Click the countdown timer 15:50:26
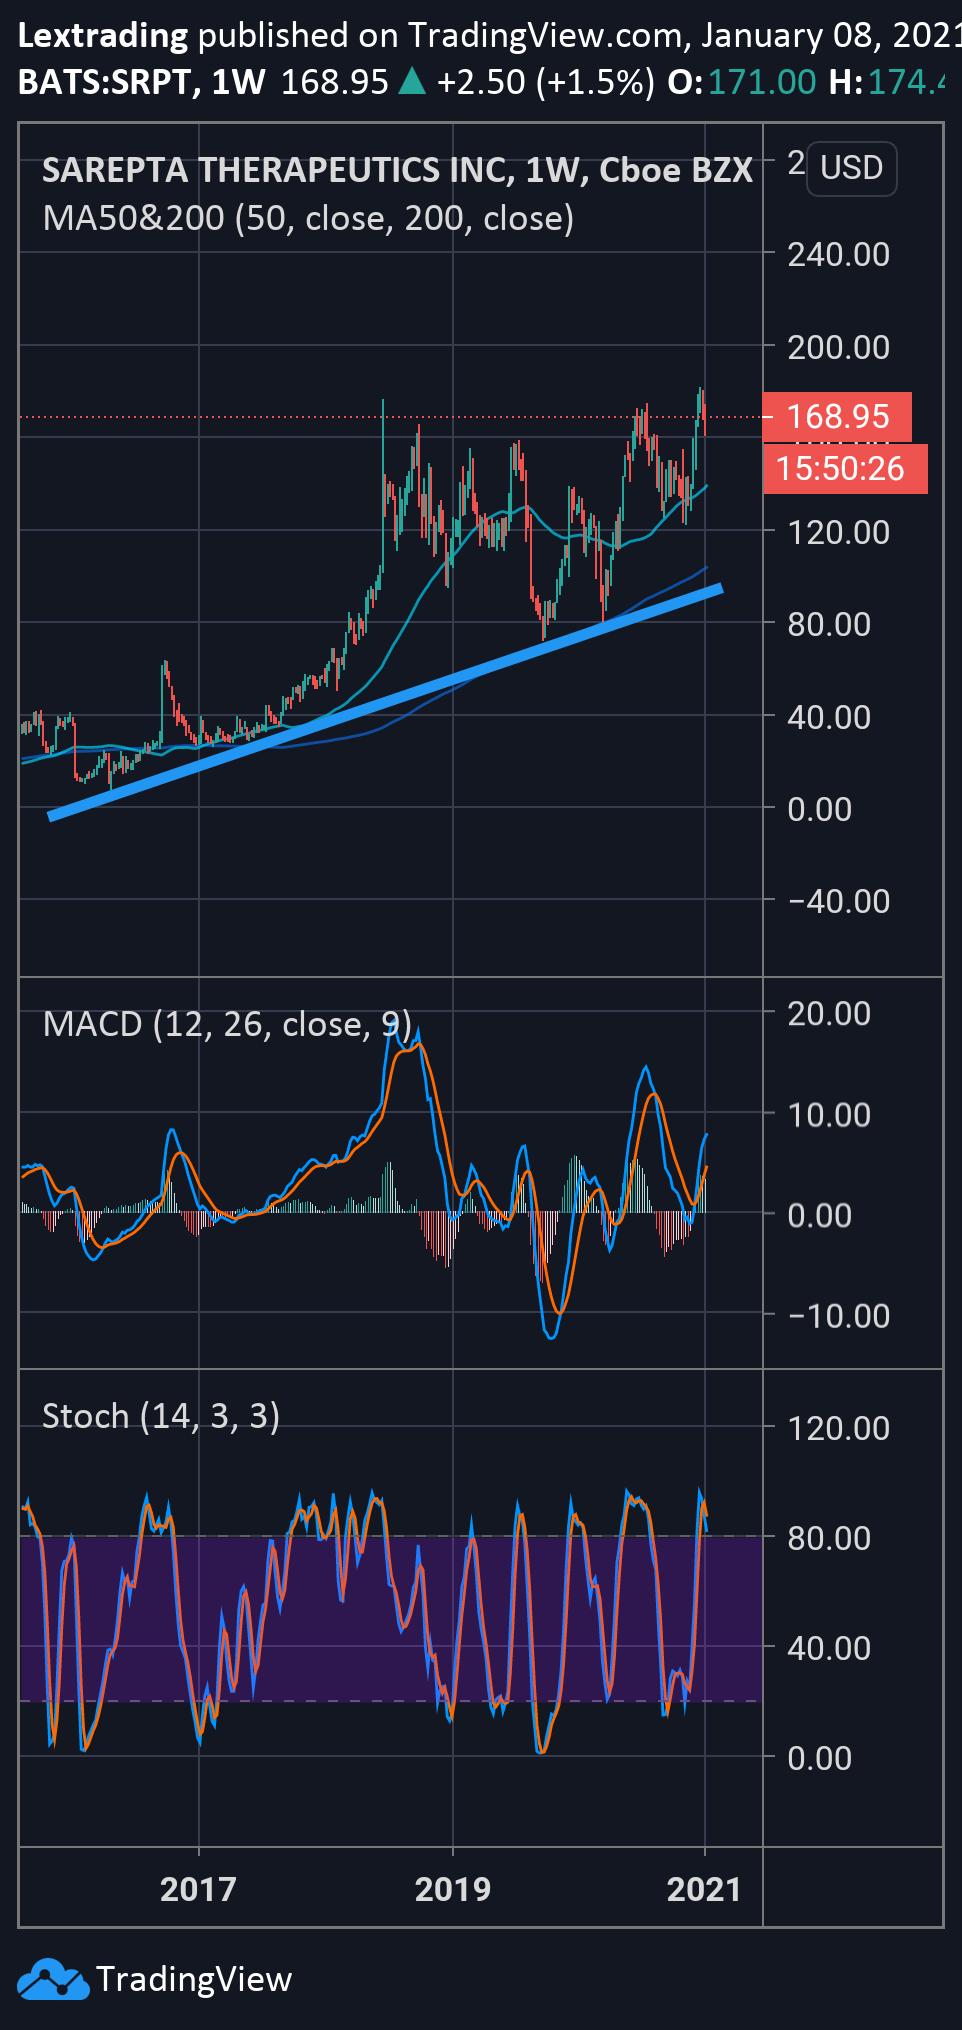 coord(845,468)
